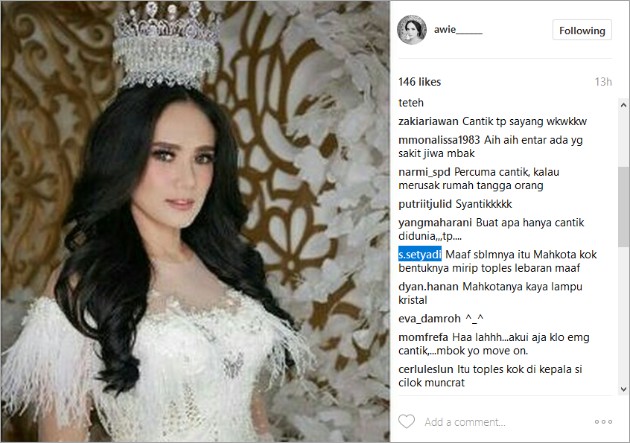Screen dimensions: 630x443
Task: Click eva_damroh commenter name
Action: [x=429, y=318]
